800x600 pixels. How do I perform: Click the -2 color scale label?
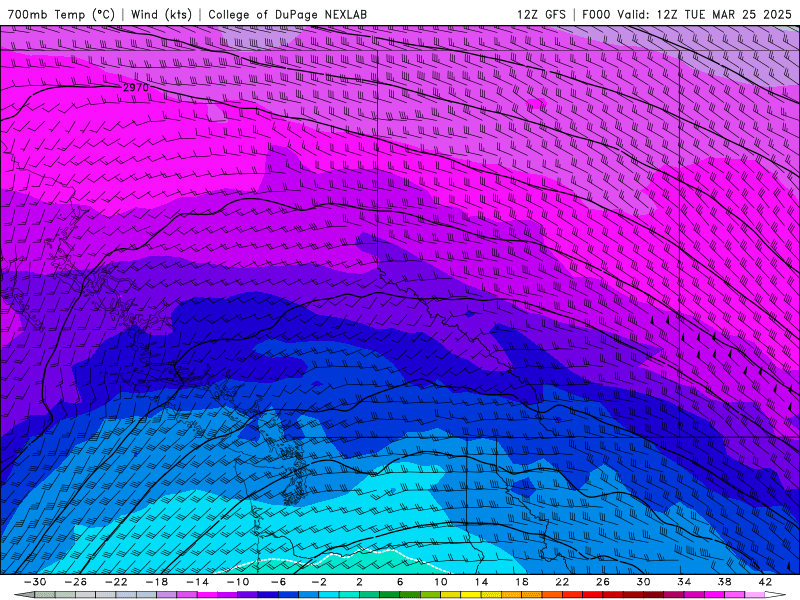(x=319, y=582)
